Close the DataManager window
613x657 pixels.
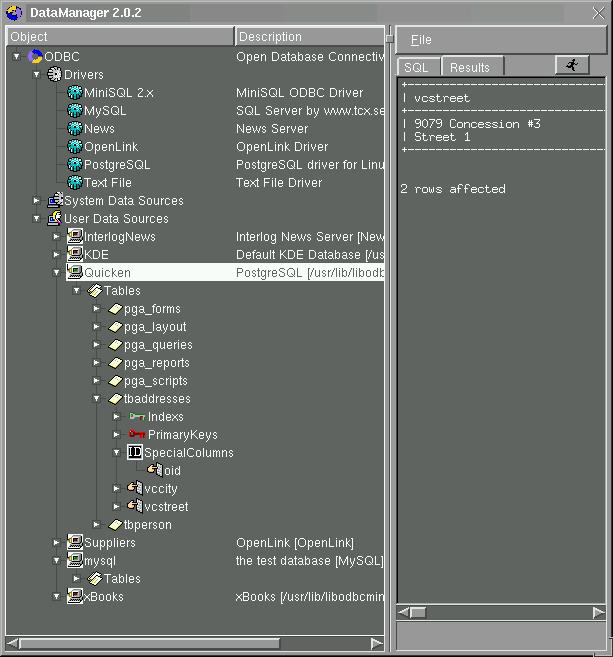[598, 13]
